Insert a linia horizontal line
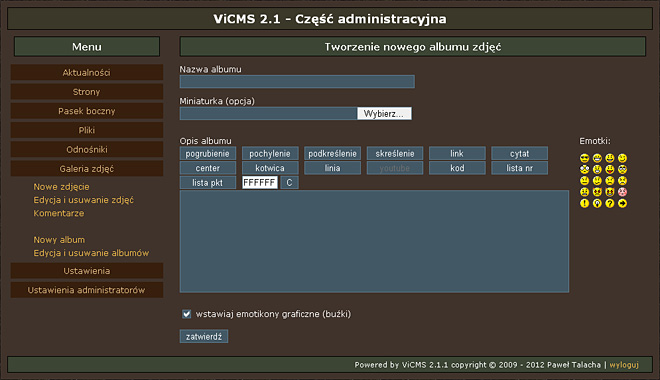Screen dimensions: 660x380 click(332, 168)
